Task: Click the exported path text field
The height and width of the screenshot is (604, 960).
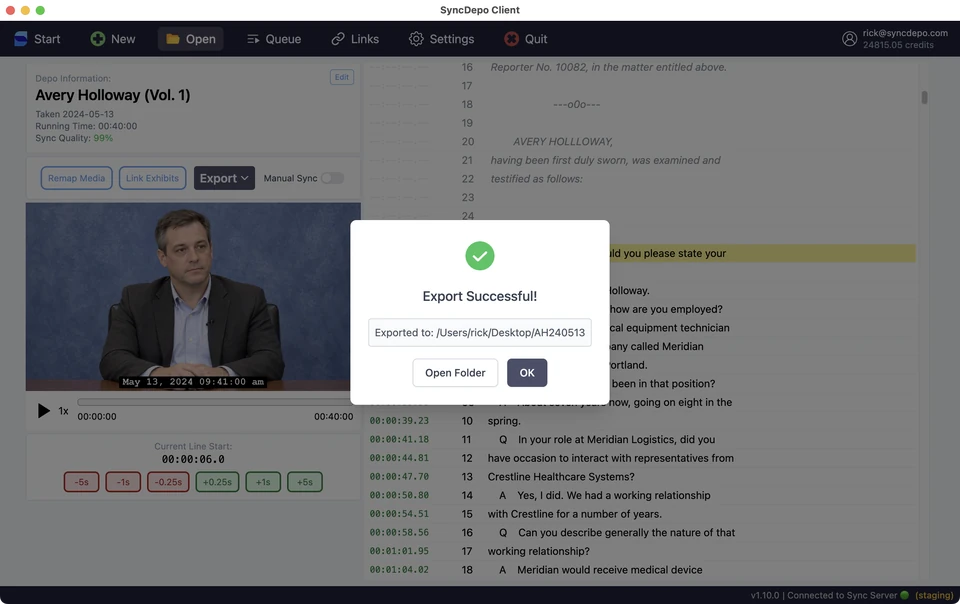Action: point(479,332)
